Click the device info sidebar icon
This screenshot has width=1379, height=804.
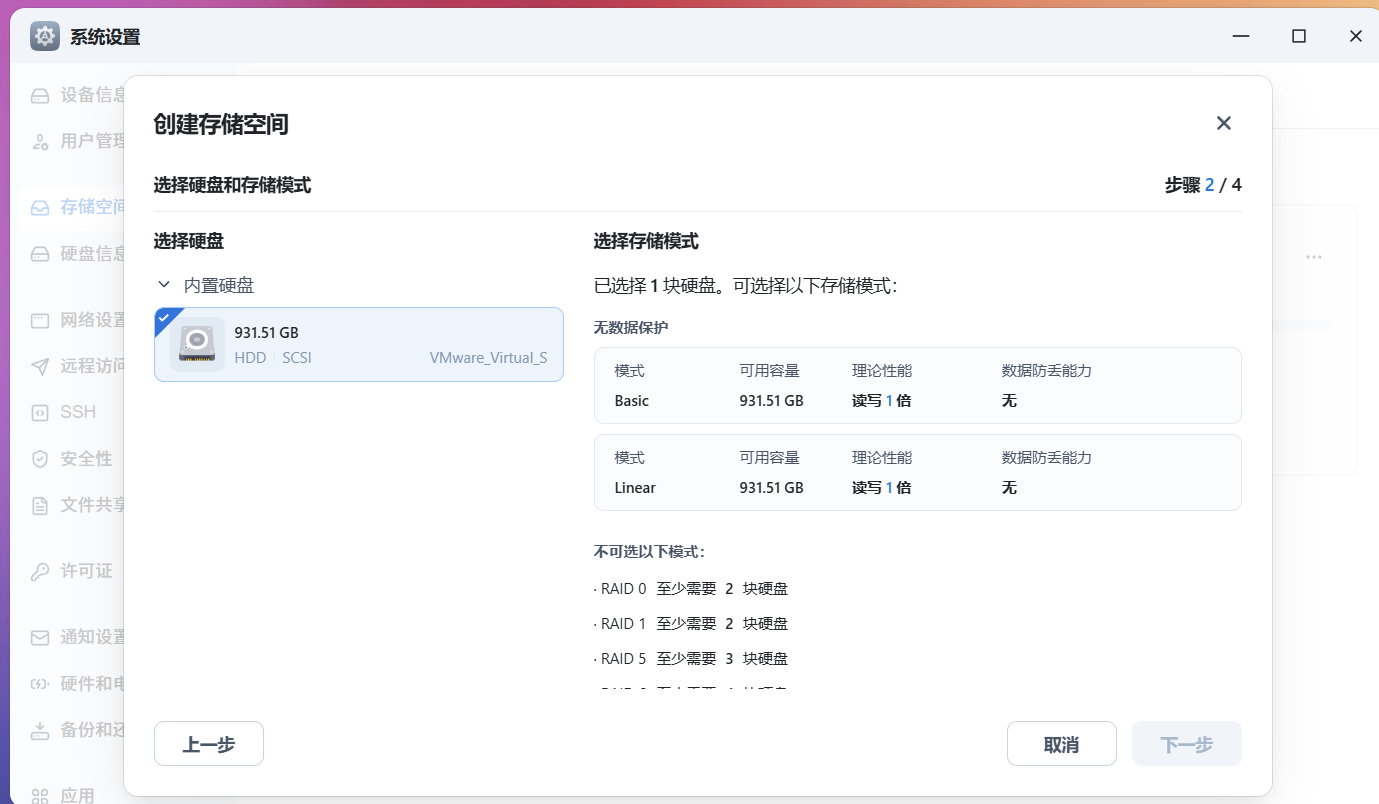[x=40, y=96]
